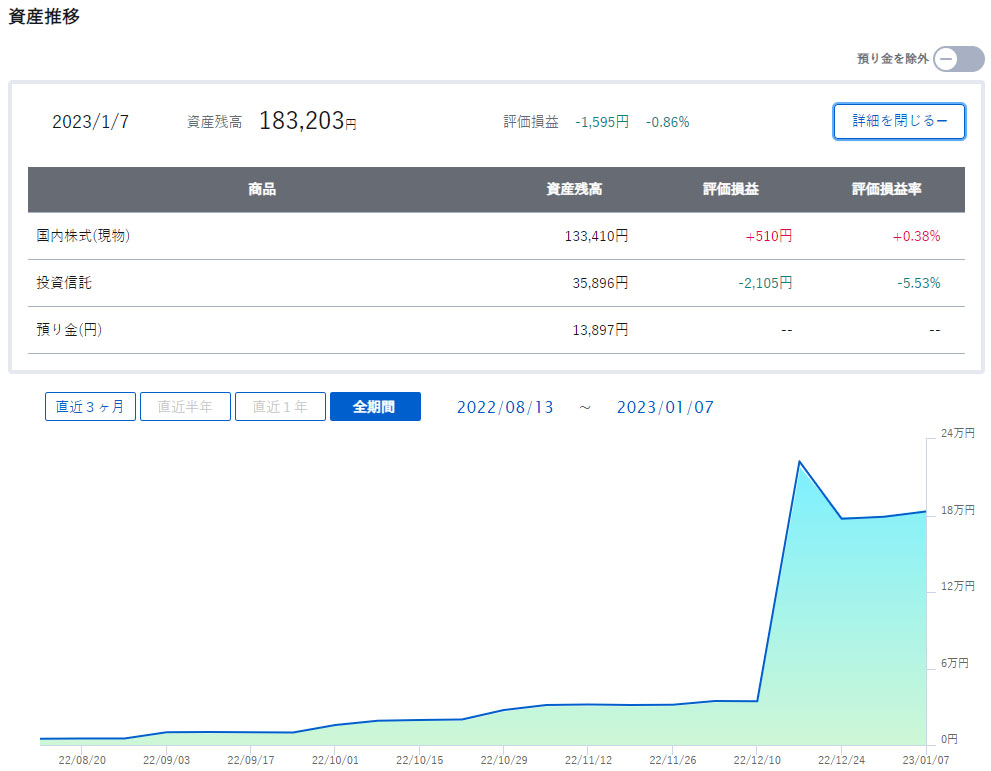Image resolution: width=991 pixels, height=771 pixels.
Task: Click the 183,203円 total asset balance
Action: click(x=307, y=121)
